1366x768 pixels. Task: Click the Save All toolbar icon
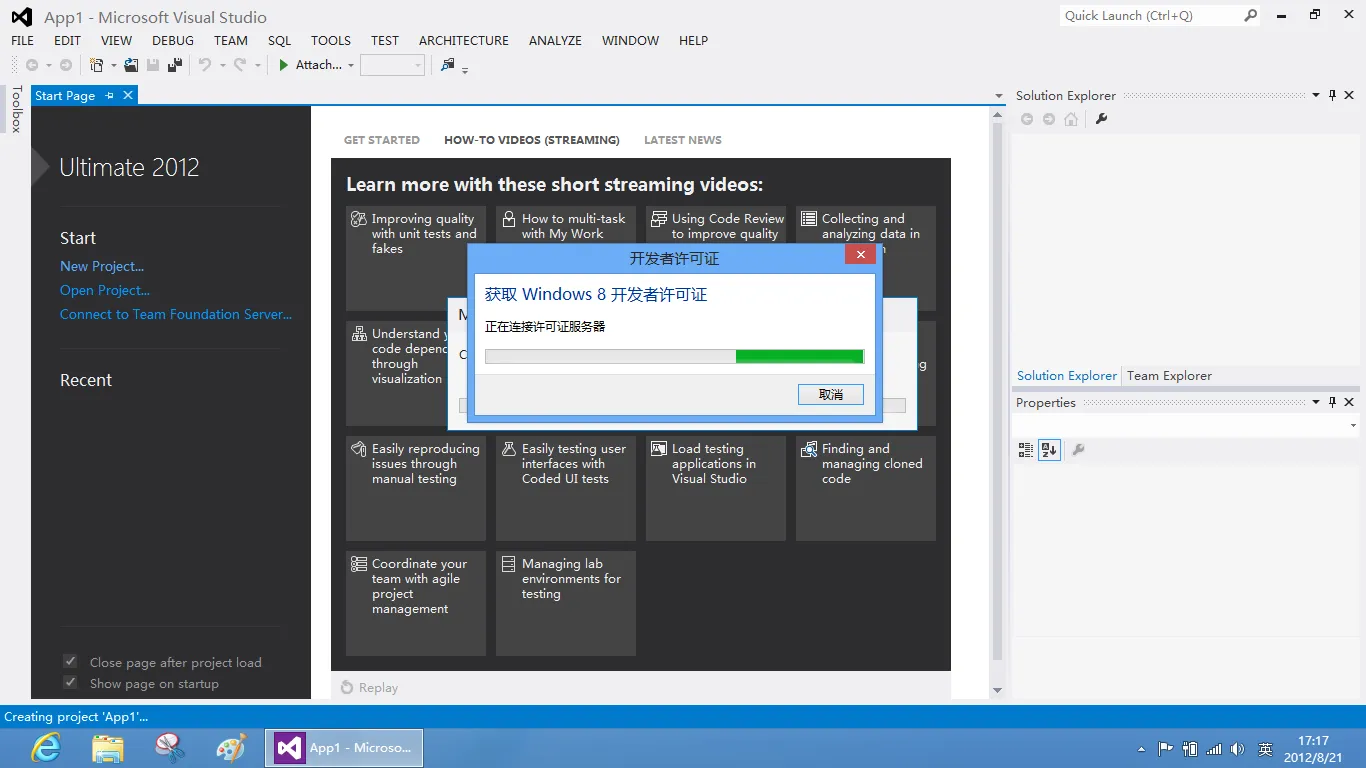pyautogui.click(x=175, y=65)
